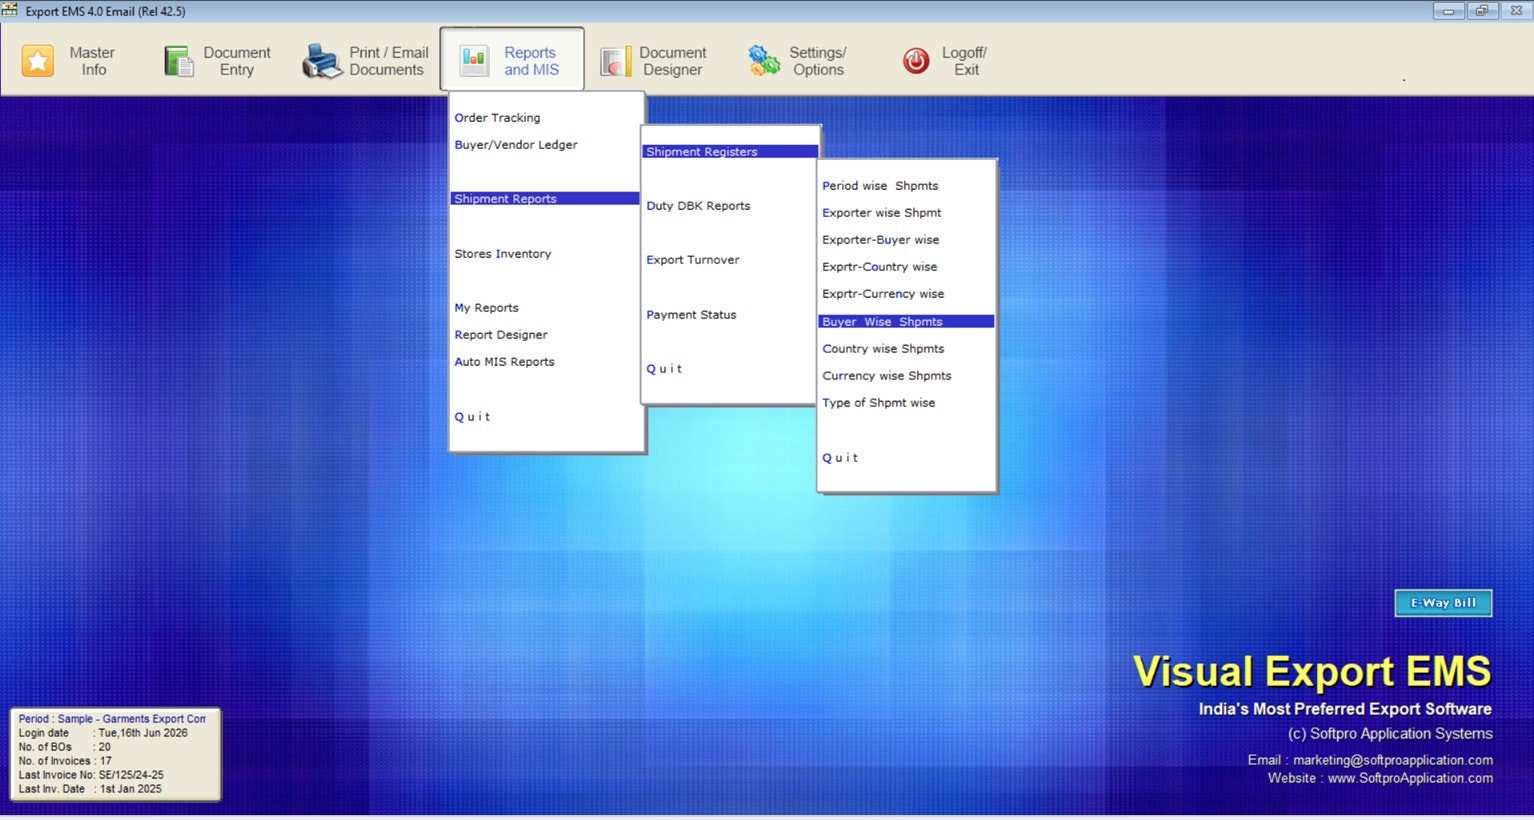Choose Buyer Wise Shpmts report
The image size is (1534, 820).
tap(906, 322)
